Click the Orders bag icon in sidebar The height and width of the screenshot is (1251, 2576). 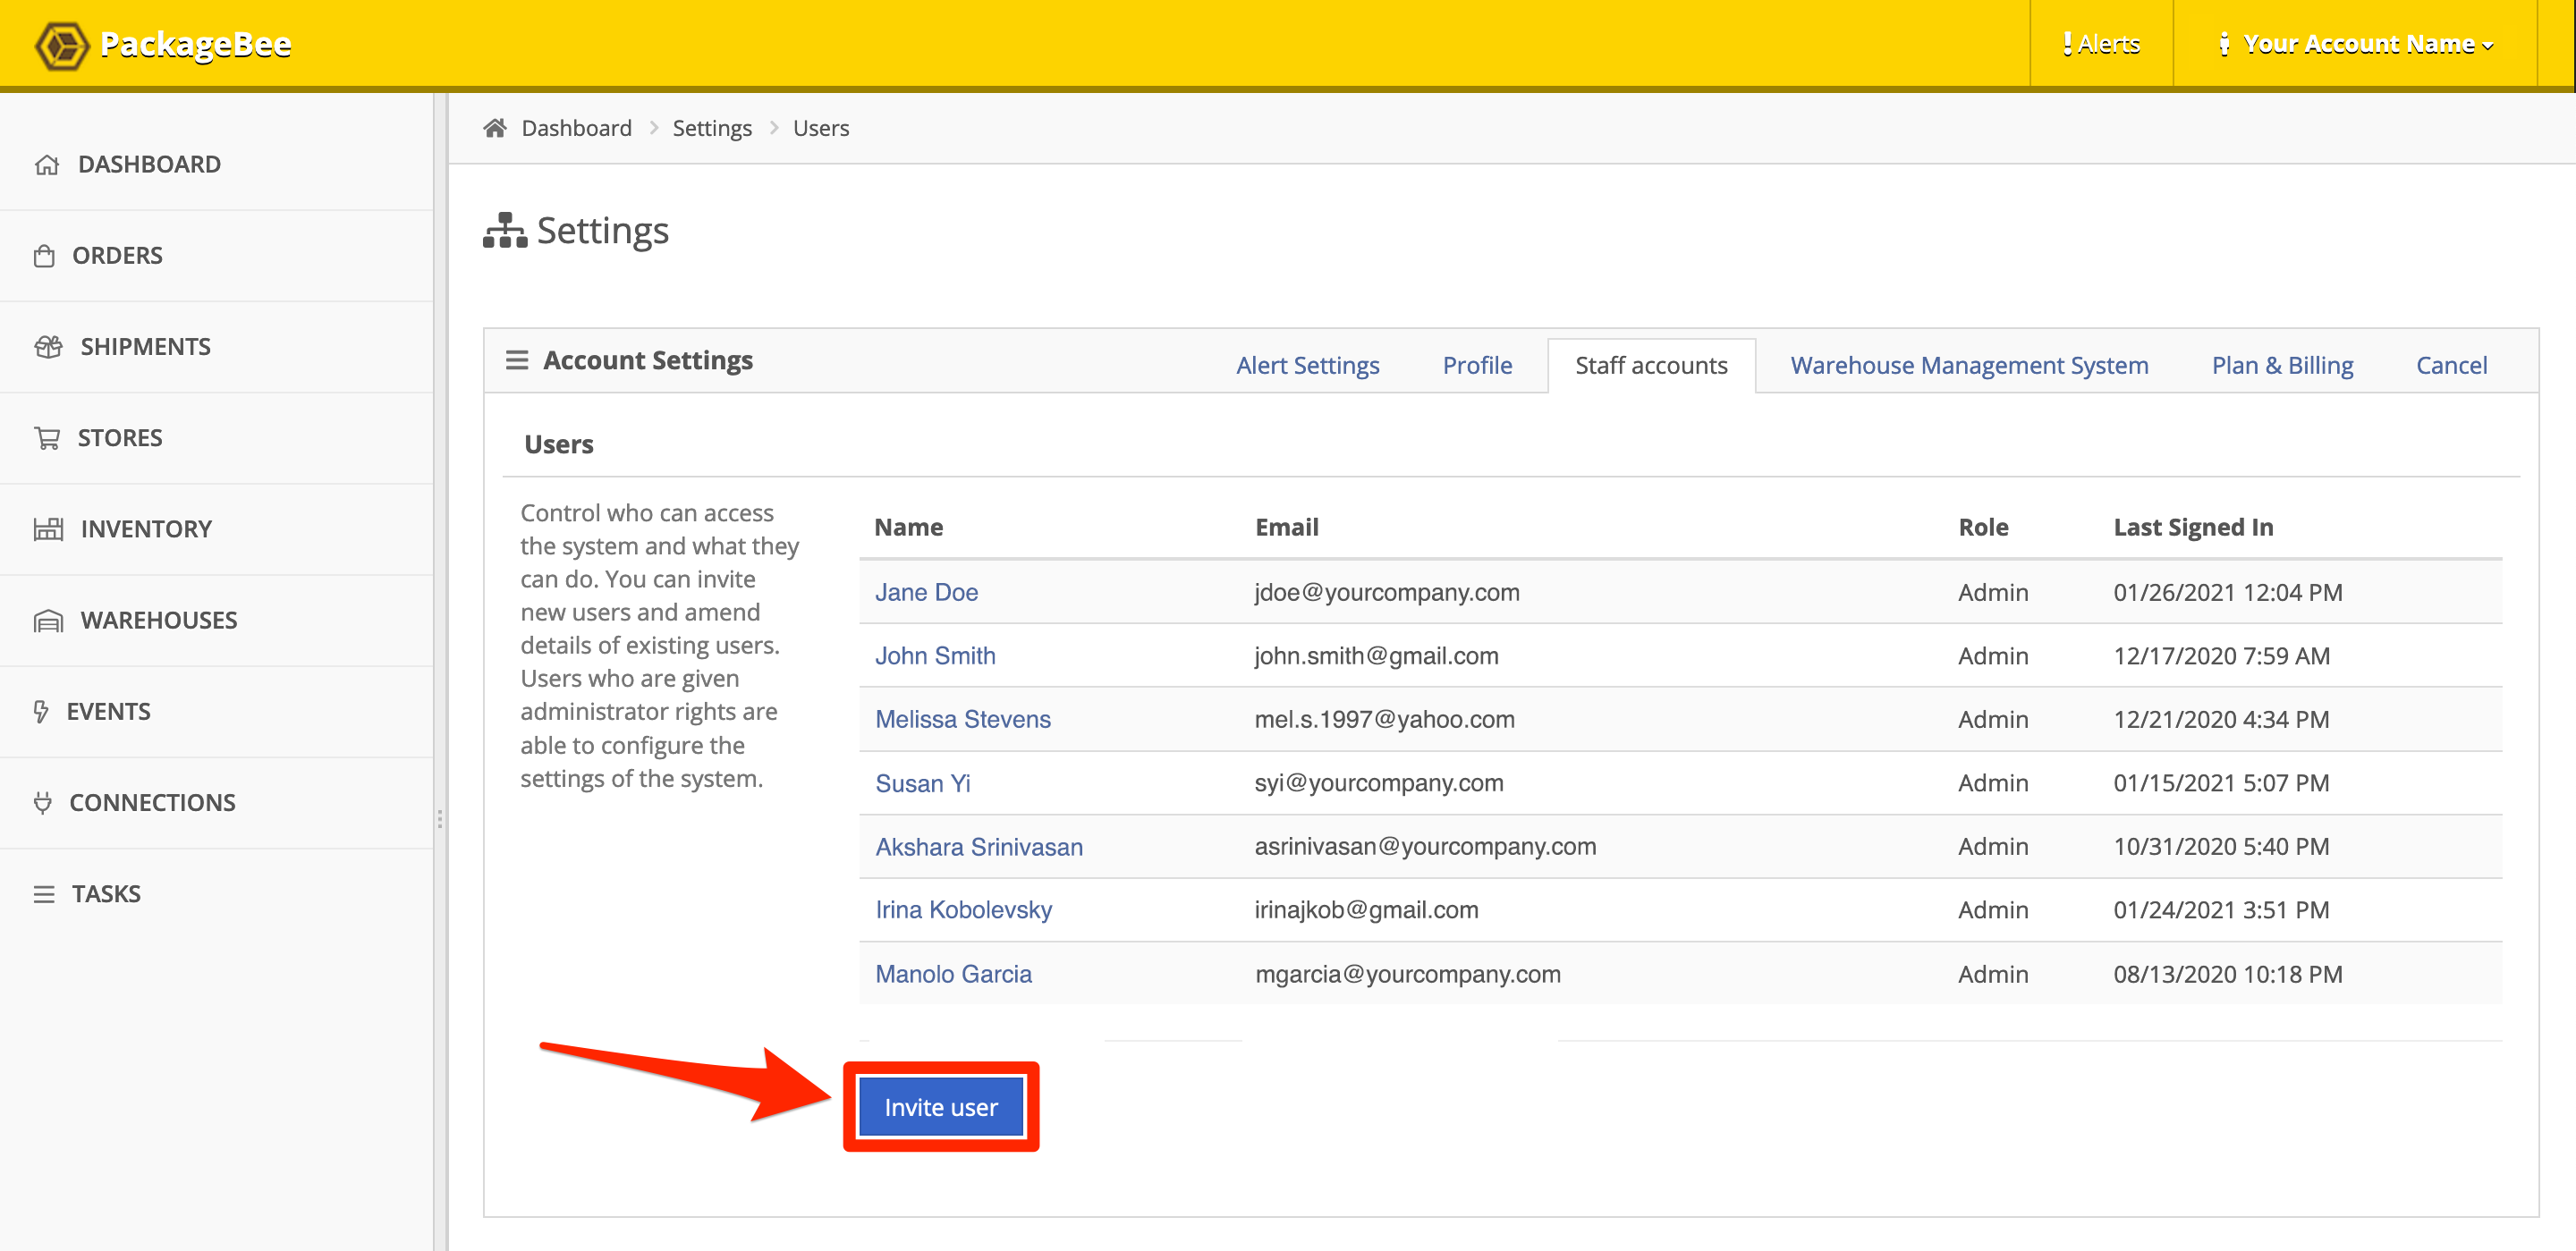[44, 256]
